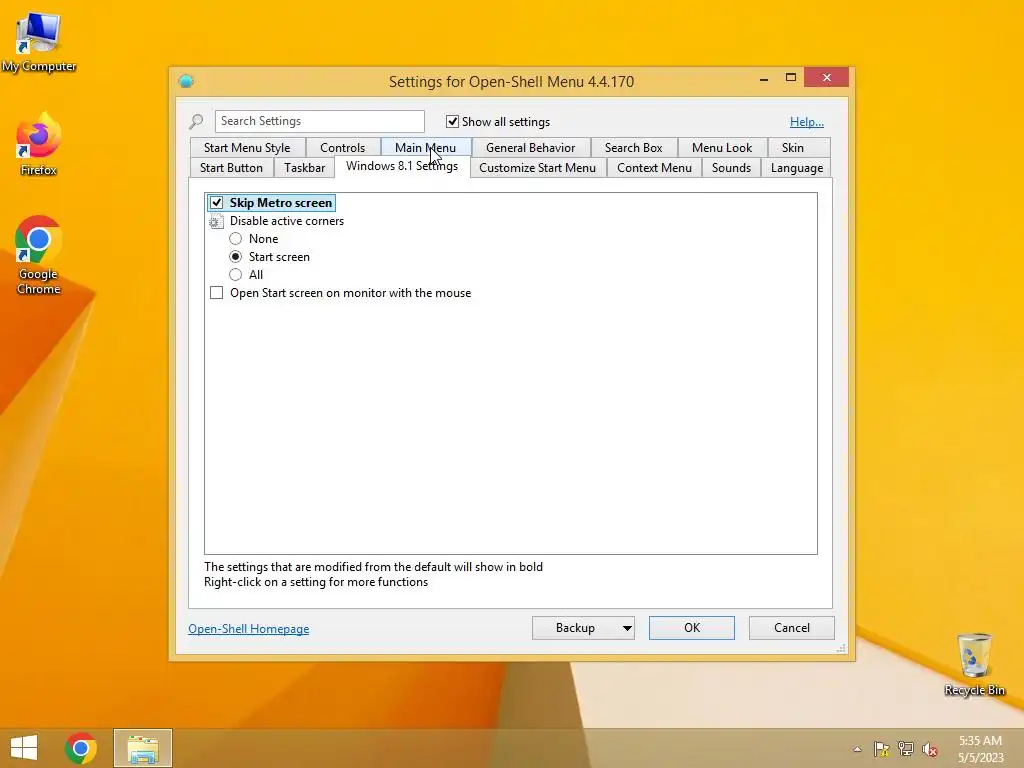
Task: Toggle Show all settings checkbox
Action: click(452, 121)
